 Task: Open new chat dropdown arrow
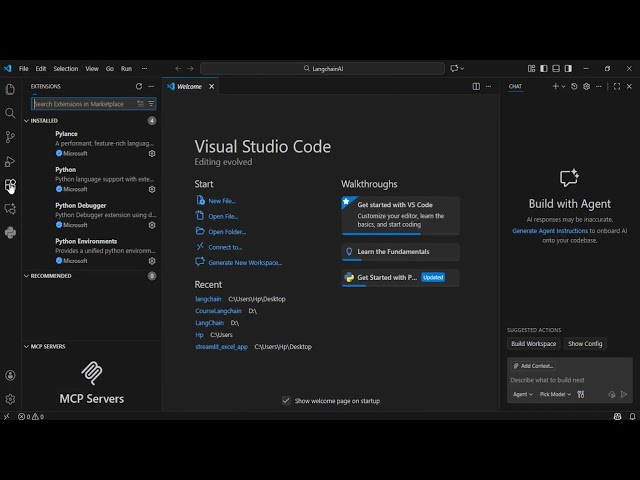click(563, 87)
